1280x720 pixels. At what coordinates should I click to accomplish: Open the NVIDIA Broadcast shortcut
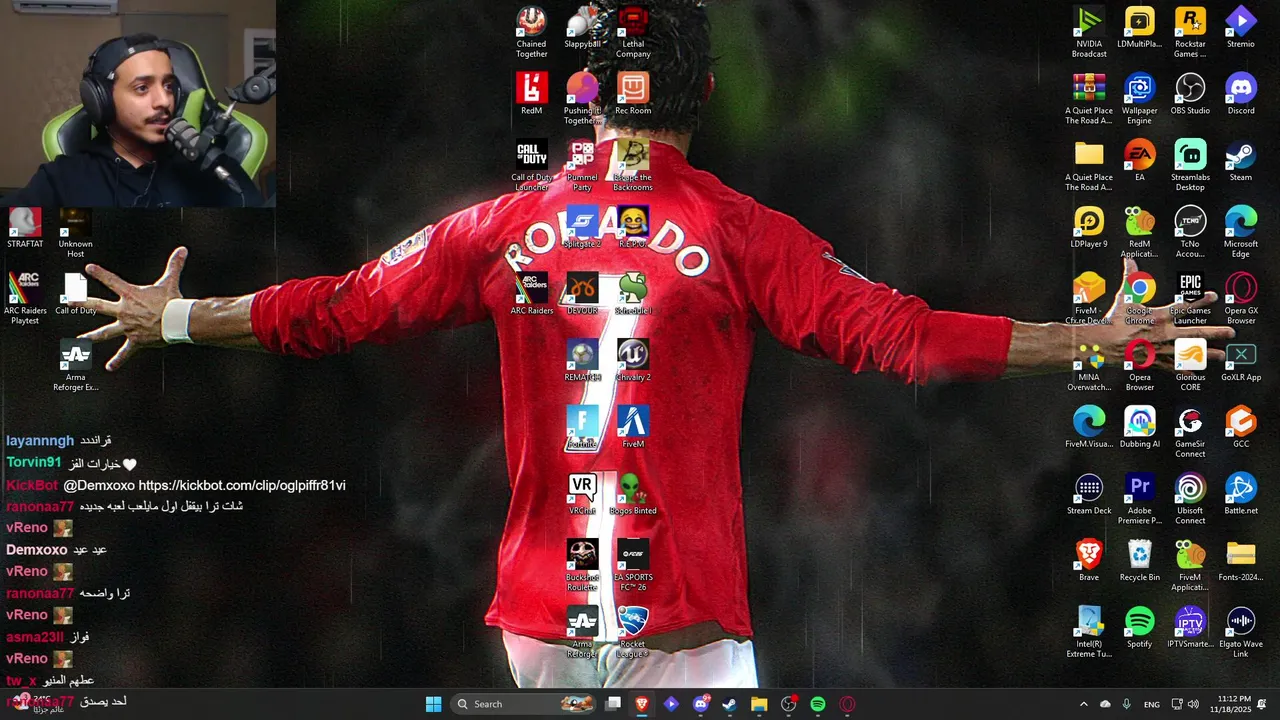(x=1089, y=32)
